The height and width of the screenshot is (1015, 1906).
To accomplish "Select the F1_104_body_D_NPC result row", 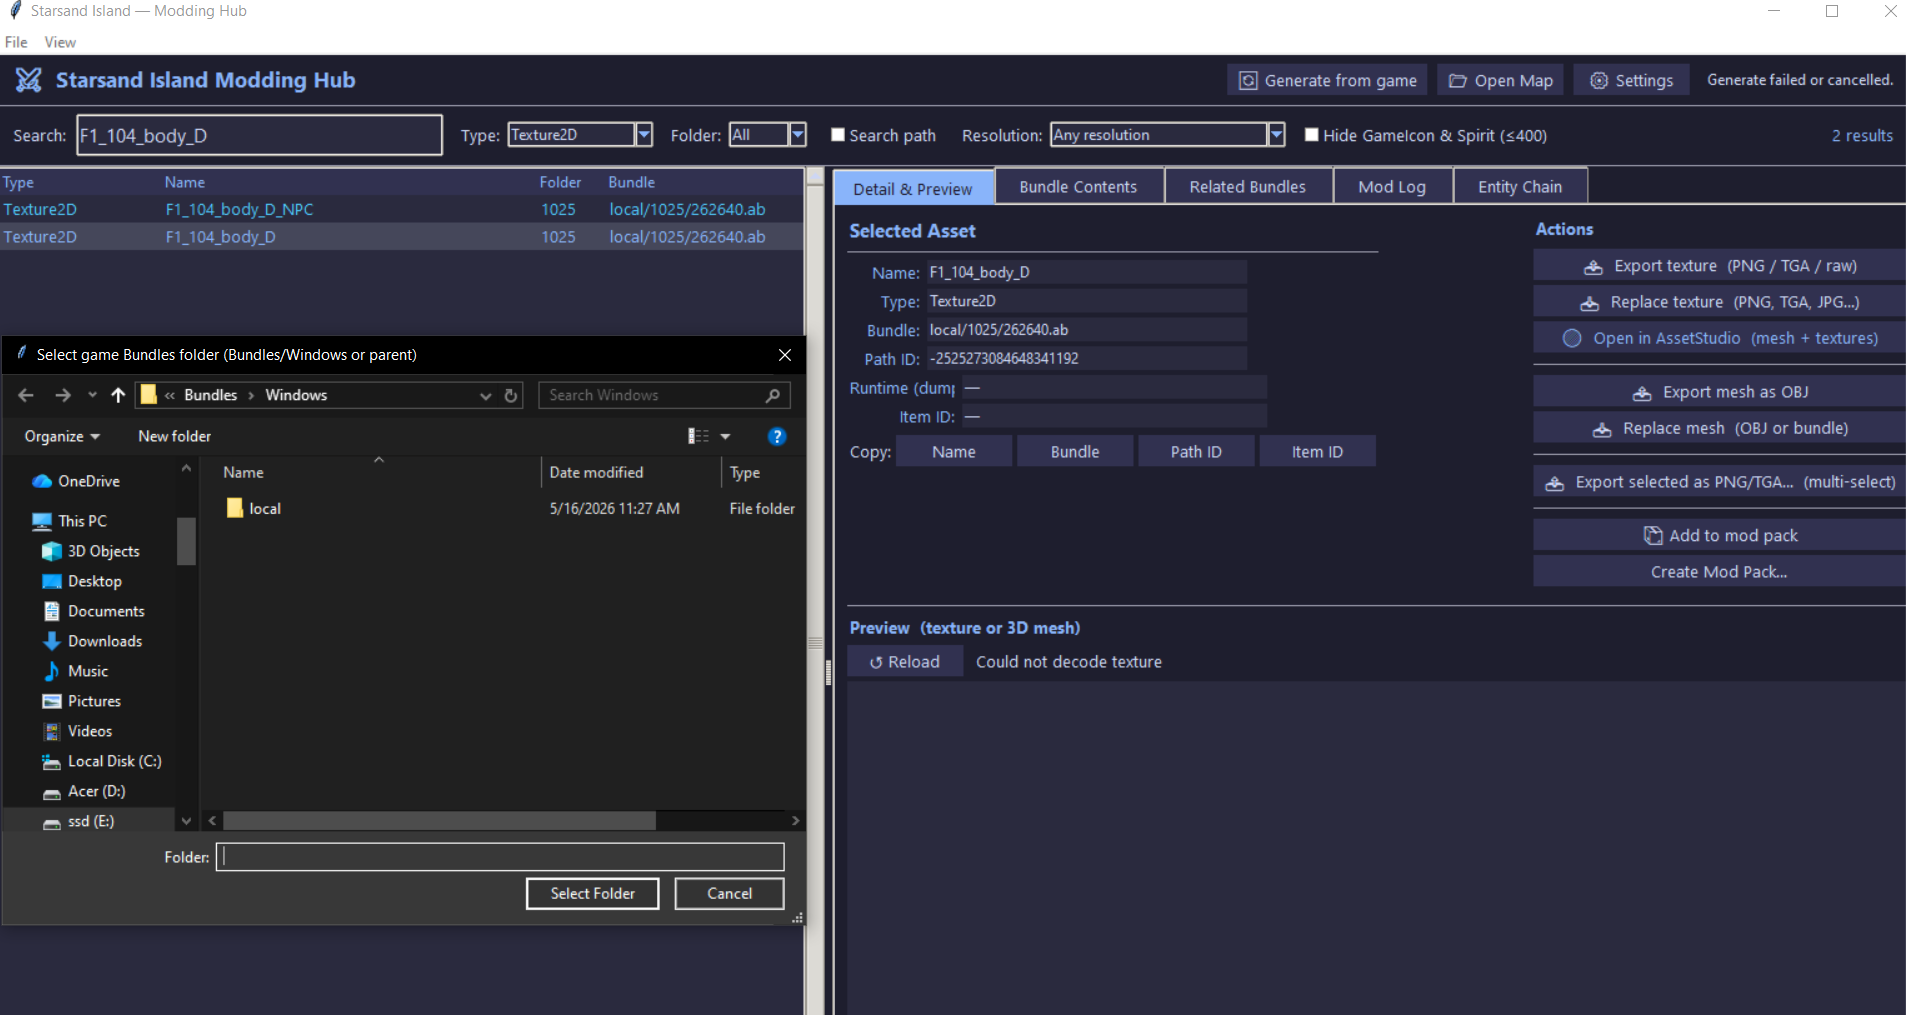I will click(401, 209).
